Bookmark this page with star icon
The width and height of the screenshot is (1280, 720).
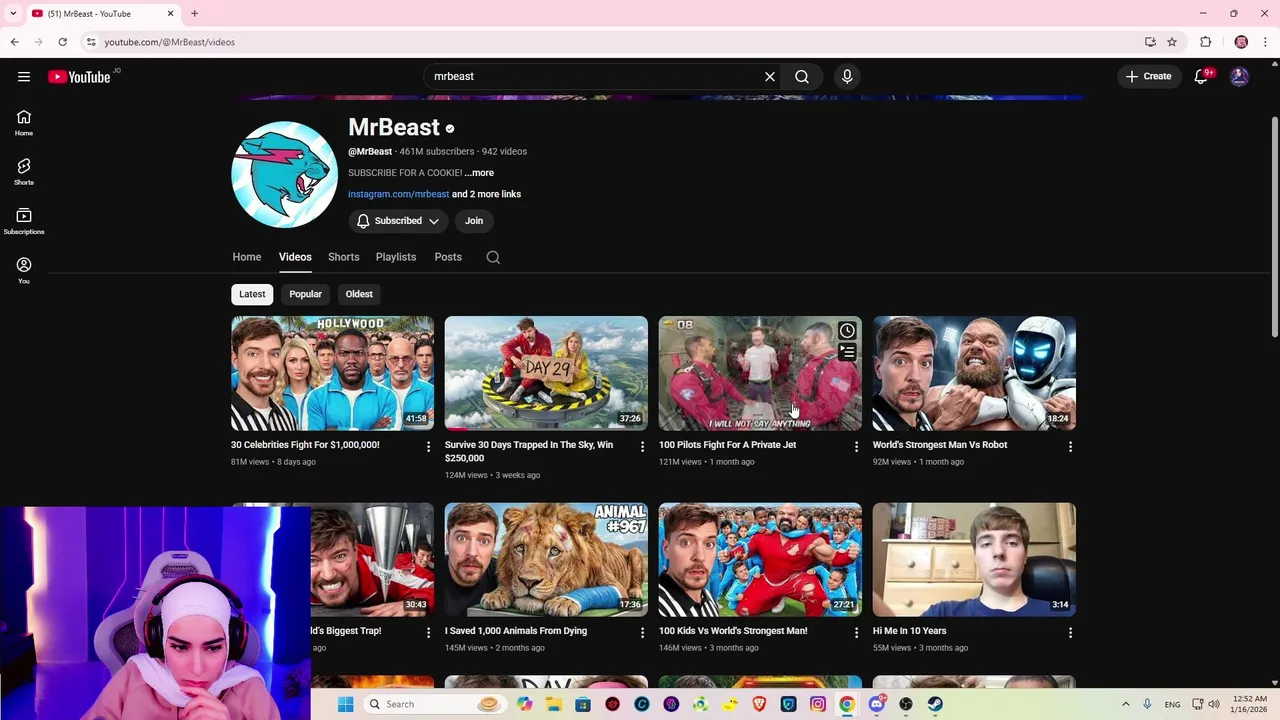click(x=1172, y=42)
